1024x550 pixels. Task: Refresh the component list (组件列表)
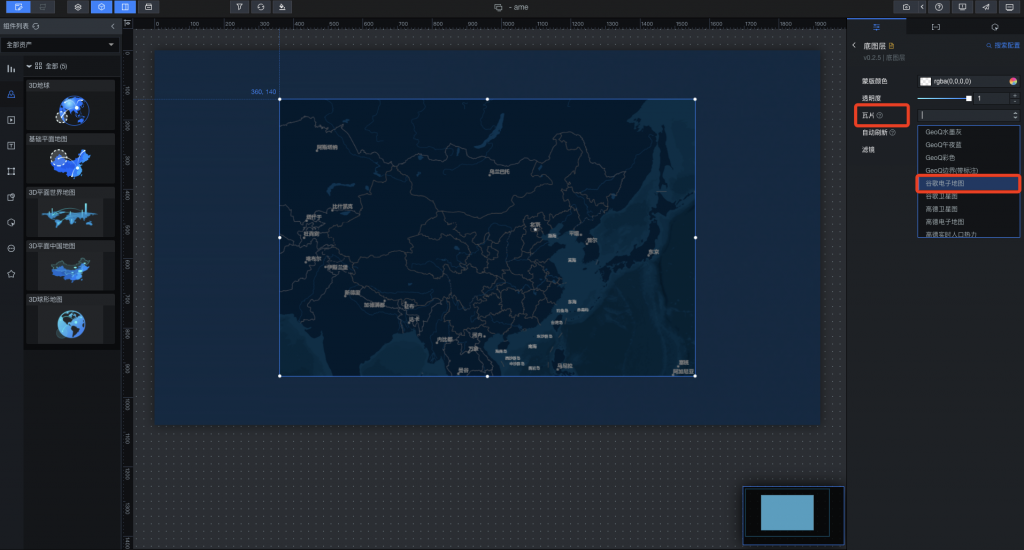click(36, 26)
